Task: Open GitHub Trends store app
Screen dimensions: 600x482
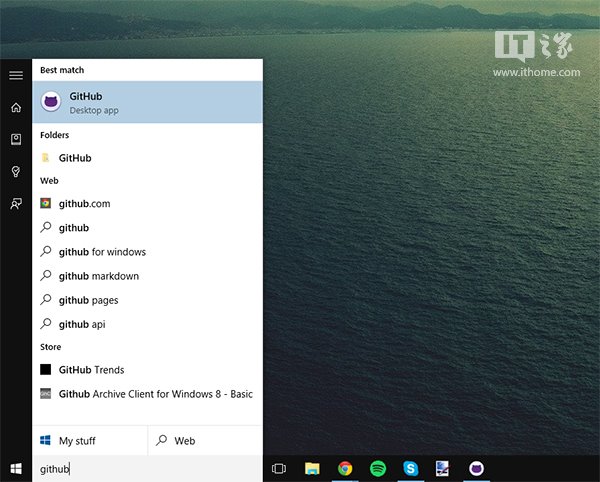Action: (x=147, y=370)
